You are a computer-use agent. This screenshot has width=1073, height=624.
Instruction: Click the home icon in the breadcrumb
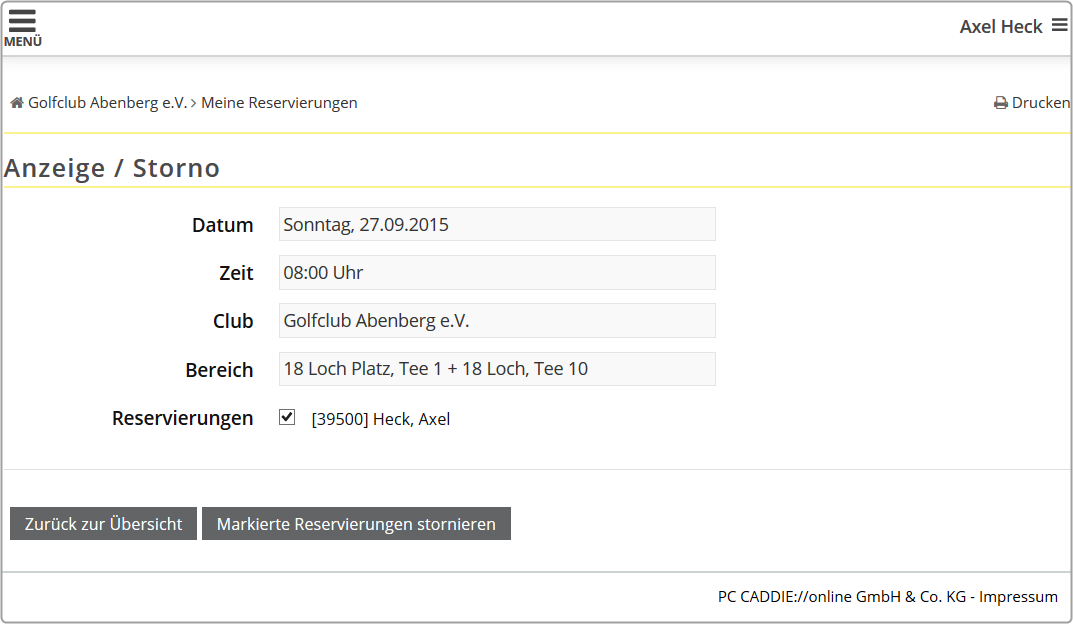point(17,103)
